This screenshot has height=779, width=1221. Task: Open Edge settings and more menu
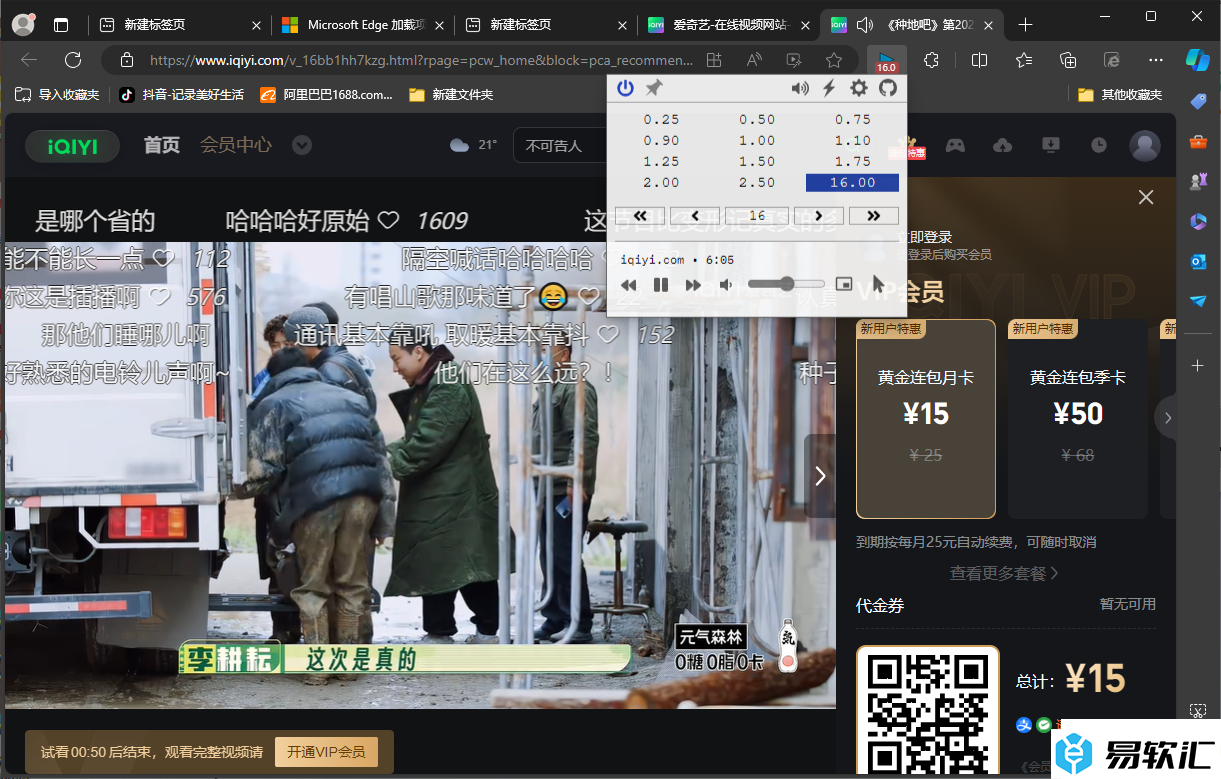pos(1156,60)
